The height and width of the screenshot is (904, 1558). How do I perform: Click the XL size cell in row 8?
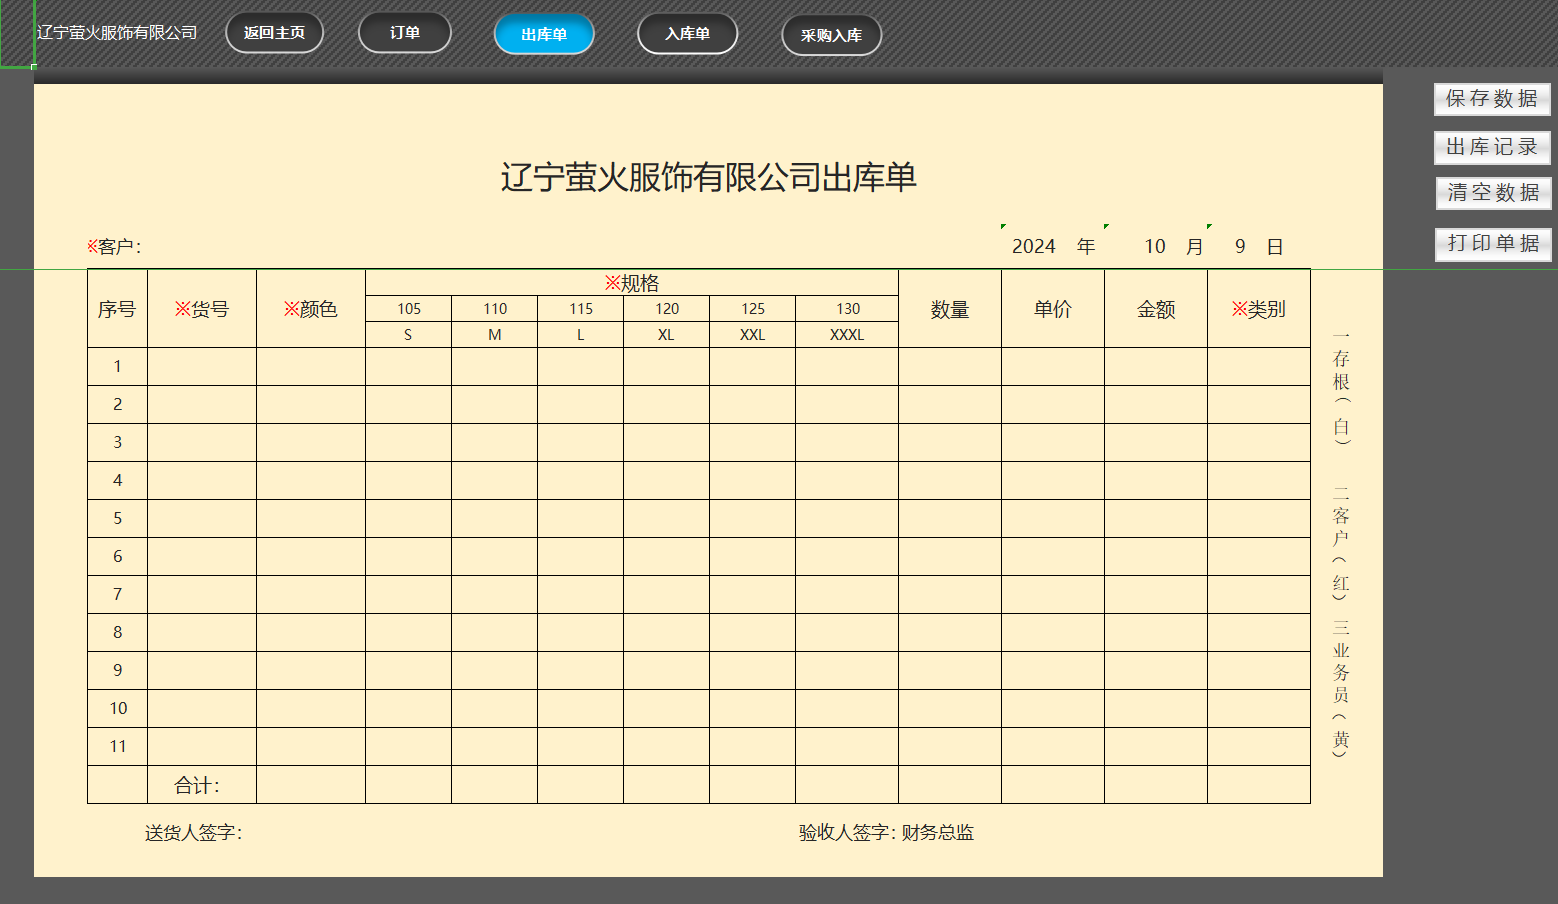click(x=666, y=633)
